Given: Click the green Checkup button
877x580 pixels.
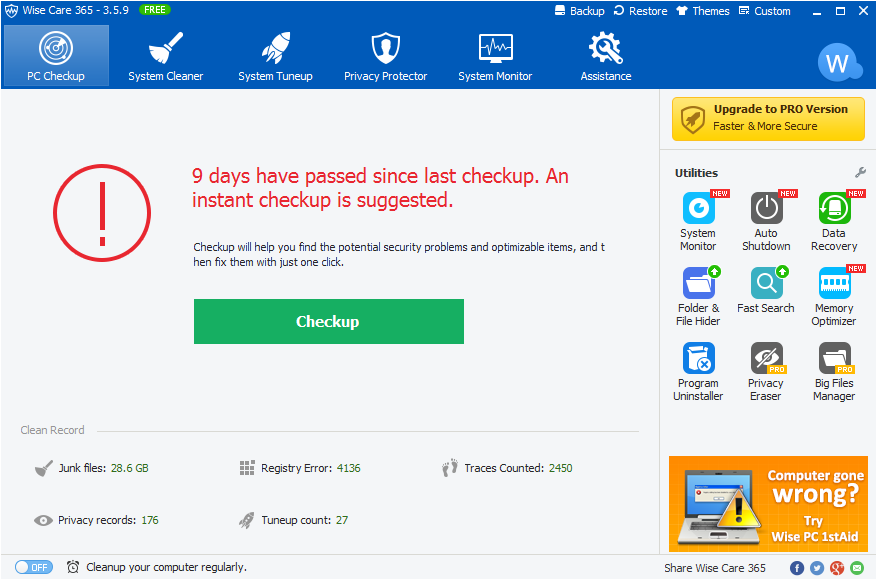Looking at the screenshot, I should [329, 322].
